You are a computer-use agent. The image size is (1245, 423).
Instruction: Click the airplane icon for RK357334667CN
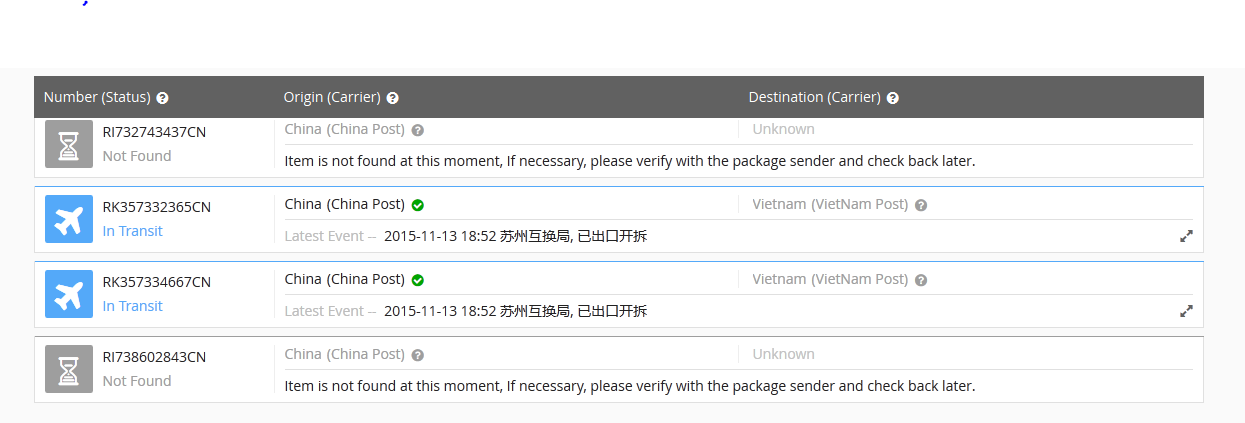tap(69, 294)
